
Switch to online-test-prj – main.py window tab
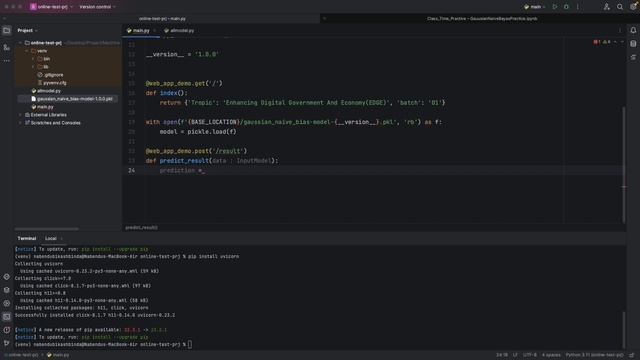coord(162,19)
